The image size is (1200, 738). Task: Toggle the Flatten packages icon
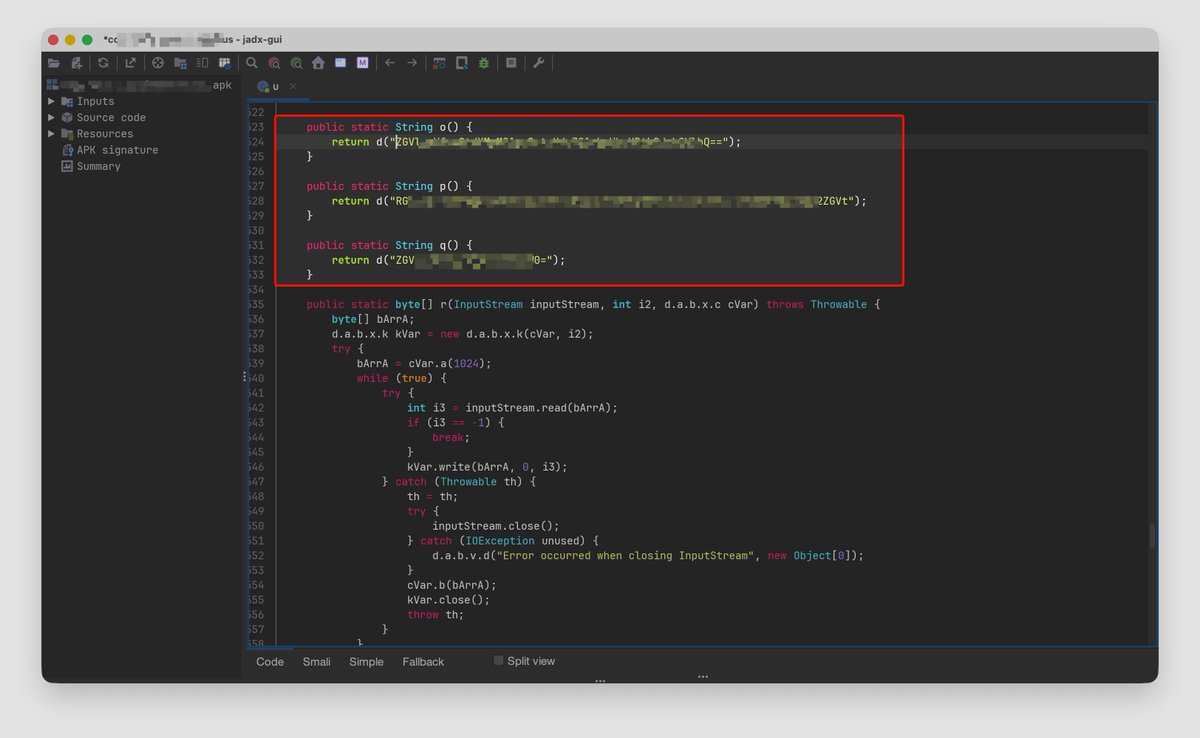tap(180, 63)
